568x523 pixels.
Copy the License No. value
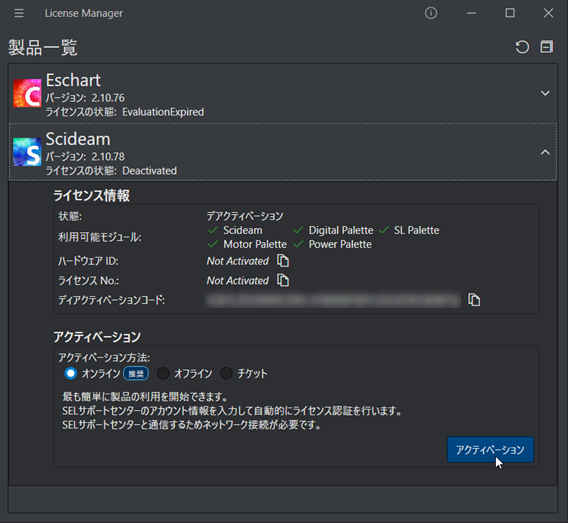pos(283,280)
